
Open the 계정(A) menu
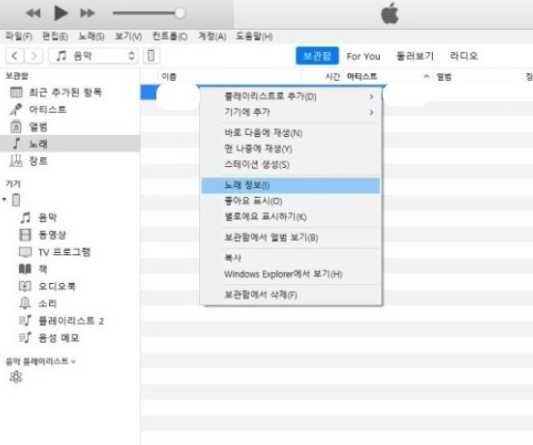[212, 36]
